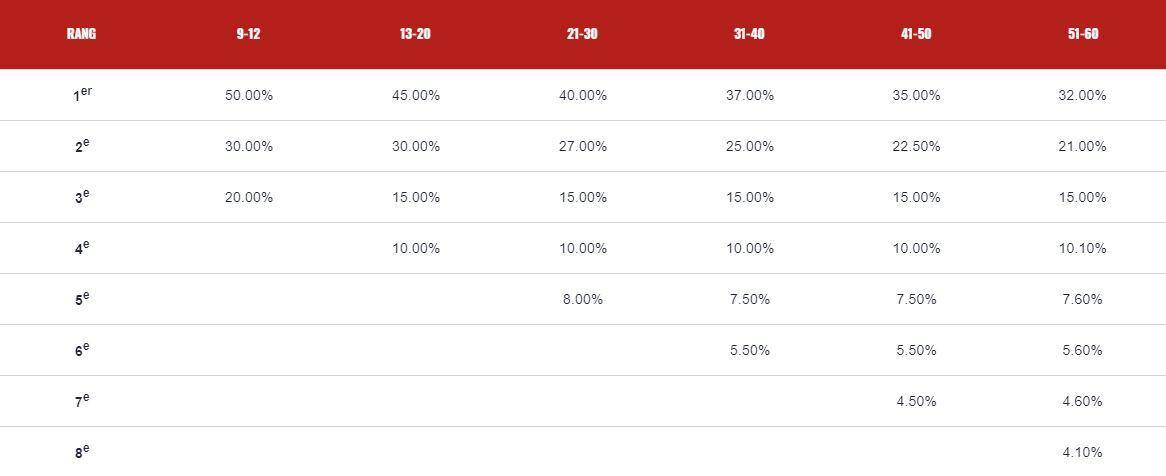The image size is (1166, 476).
Task: Click the 50.00% cell
Action: [x=249, y=96]
